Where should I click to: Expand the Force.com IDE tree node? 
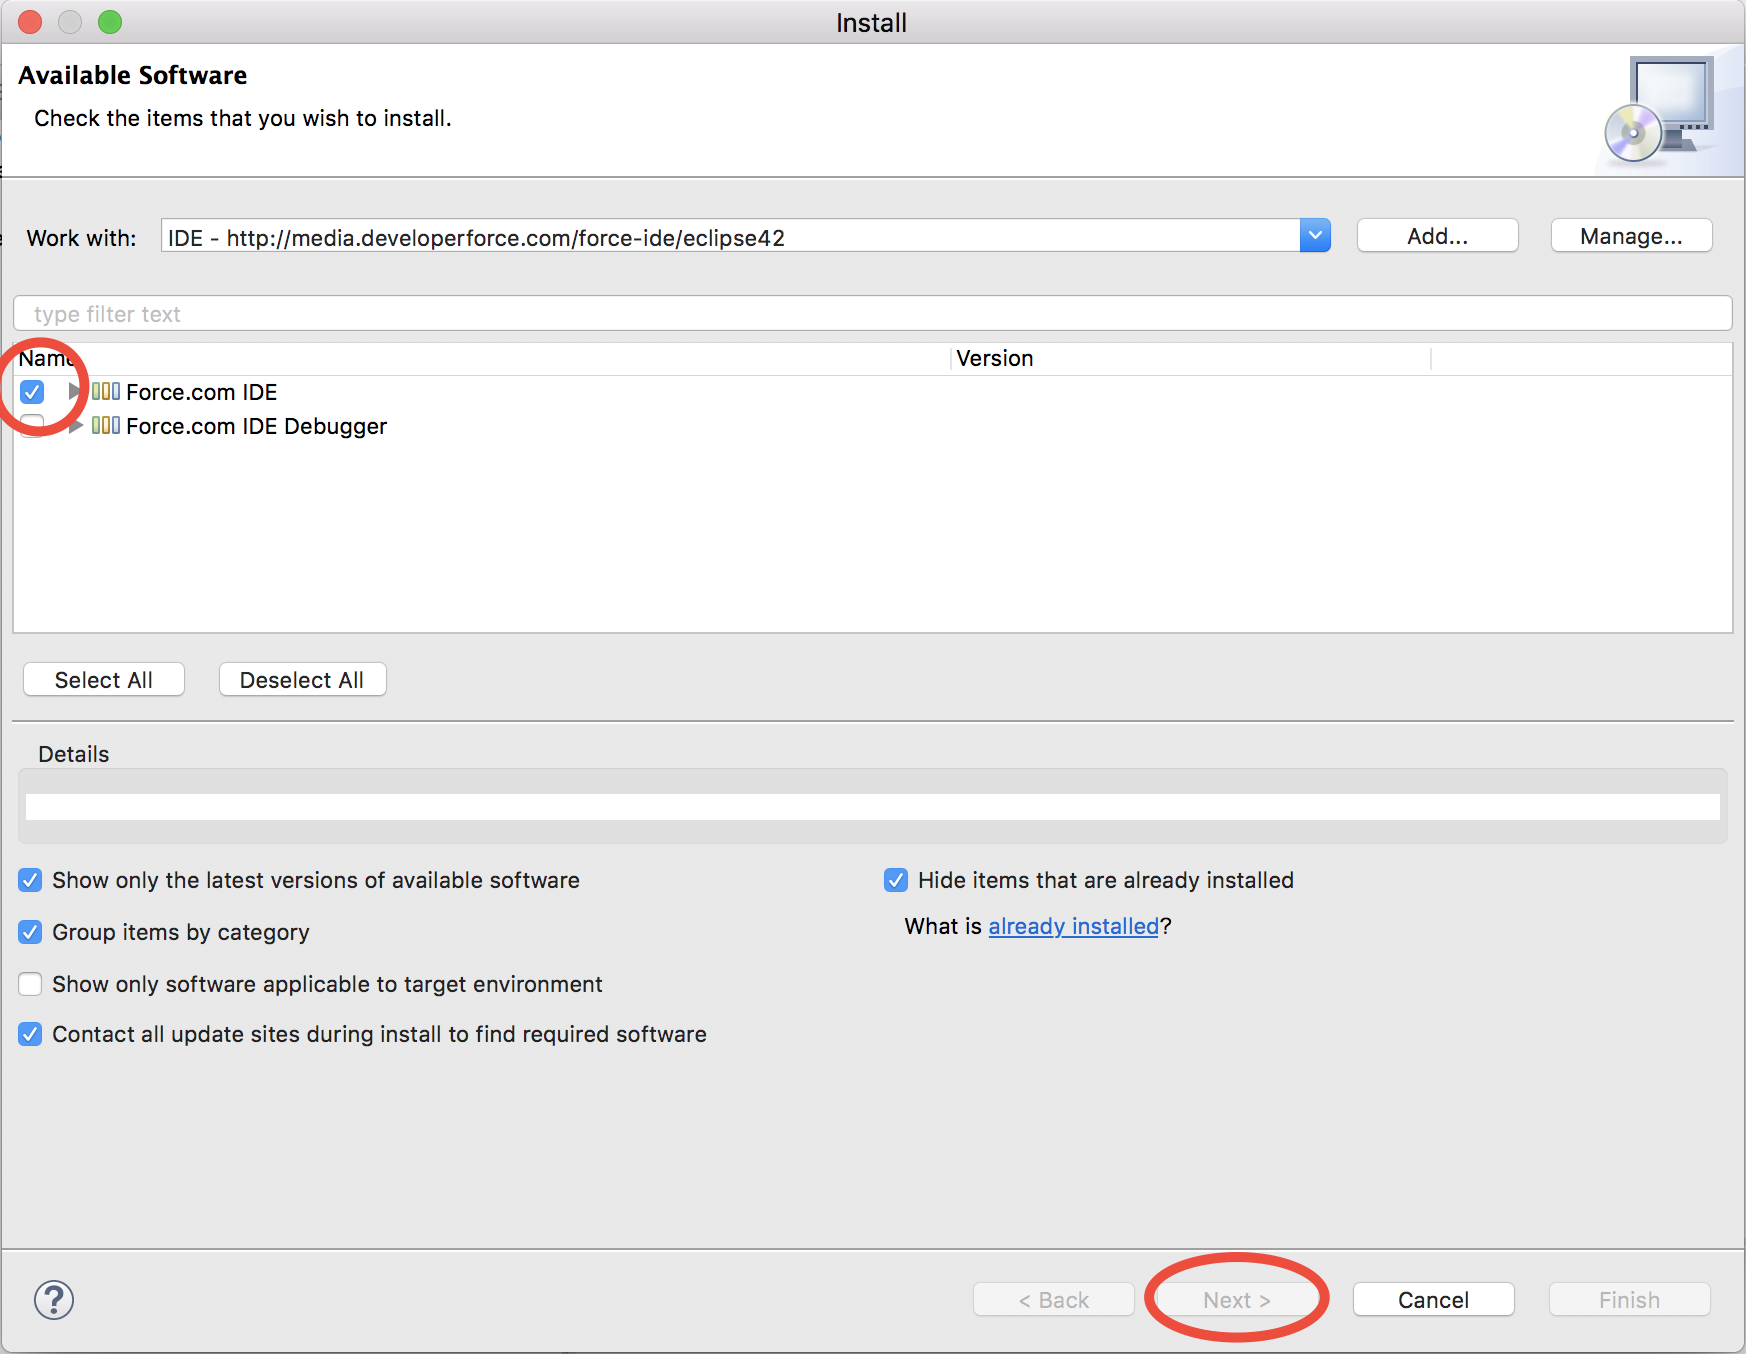tap(74, 391)
